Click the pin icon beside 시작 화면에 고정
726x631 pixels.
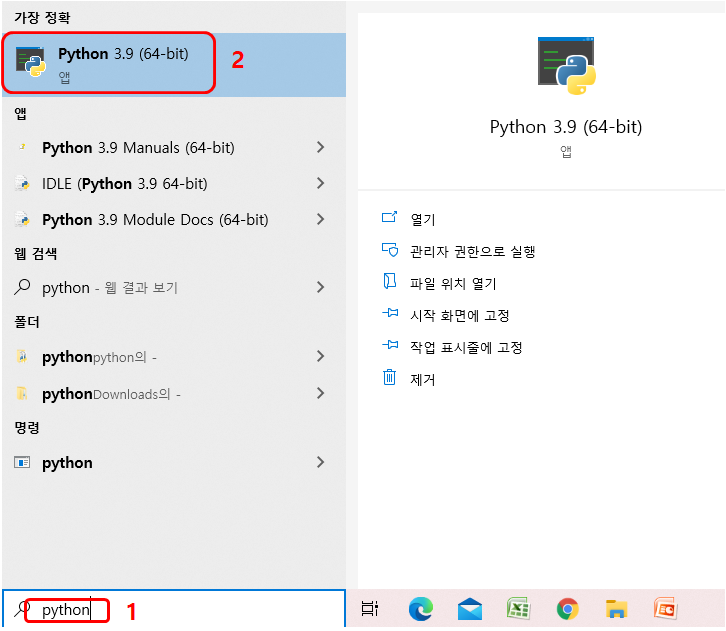coord(390,313)
